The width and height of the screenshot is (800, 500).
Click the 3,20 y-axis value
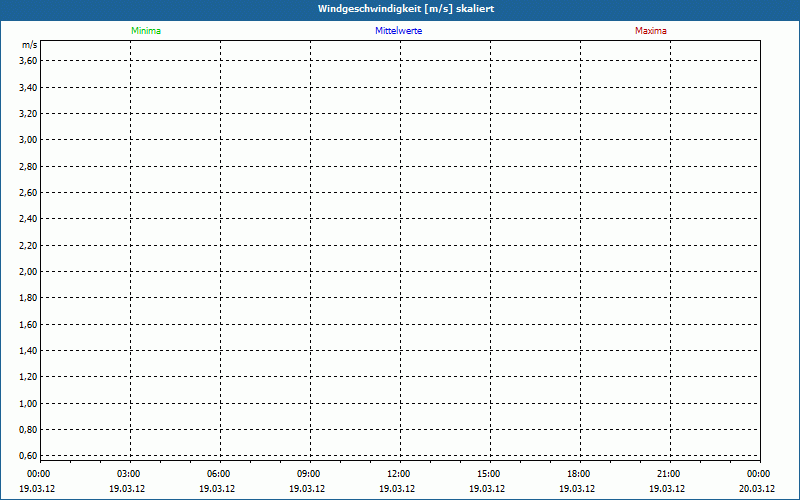tap(28, 113)
